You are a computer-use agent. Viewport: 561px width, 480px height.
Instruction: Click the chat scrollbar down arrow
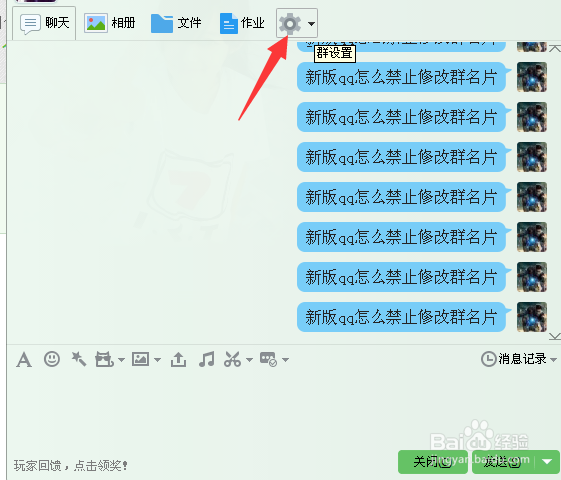pos(555,336)
